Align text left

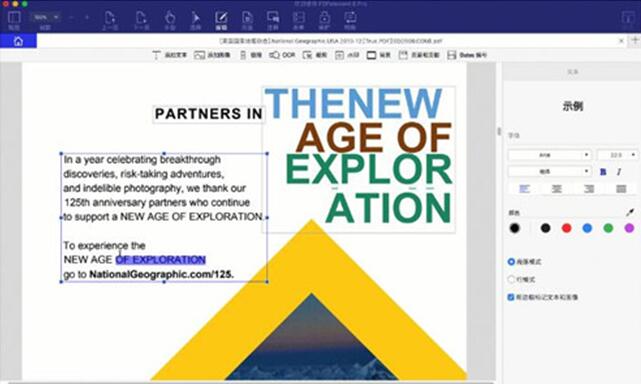tap(524, 189)
